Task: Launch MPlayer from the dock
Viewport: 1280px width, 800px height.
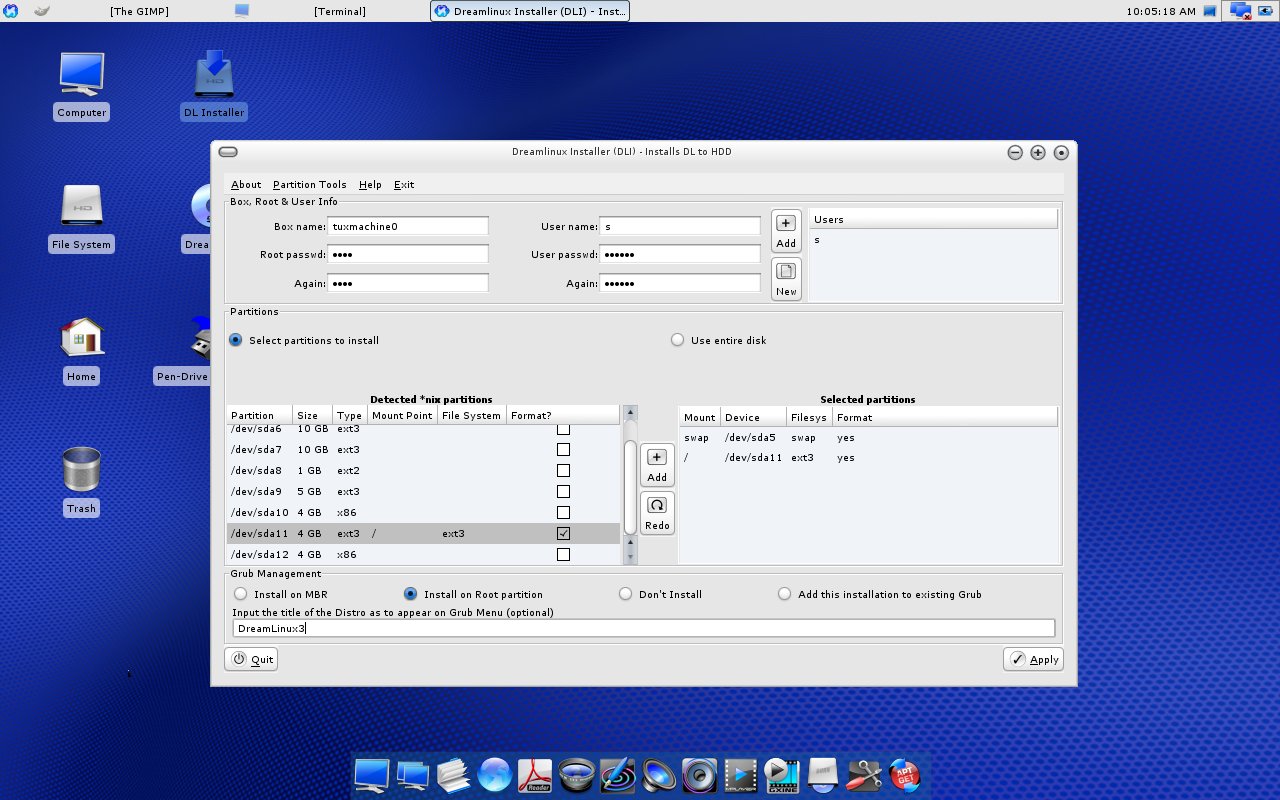Action: pyautogui.click(x=741, y=775)
